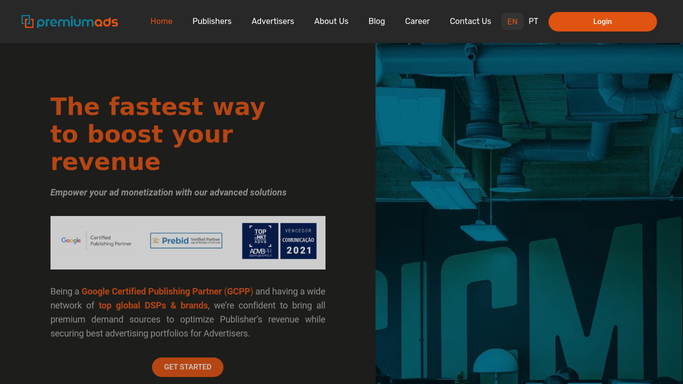Open Contact Us page
683x384 pixels.
click(x=470, y=21)
